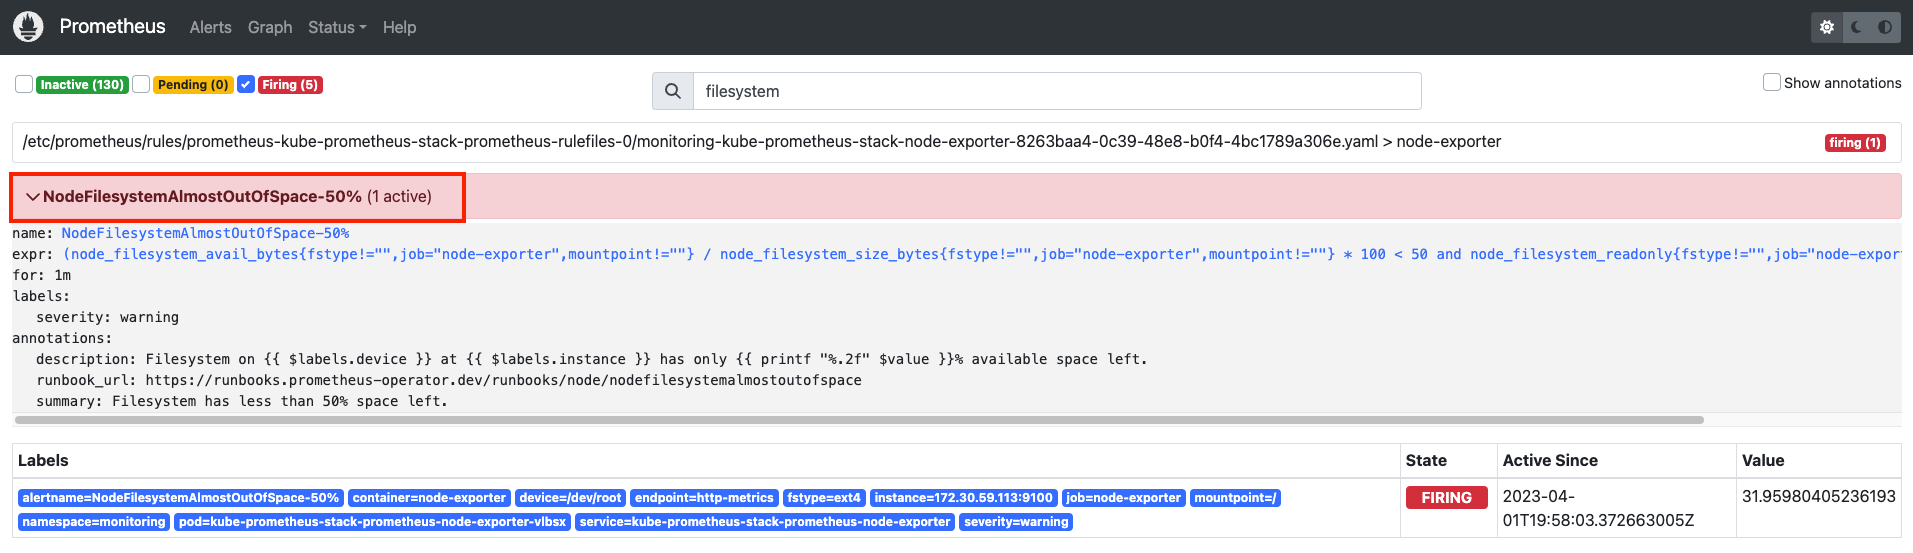This screenshot has height=553, width=1913.
Task: Open the Graph page
Action: [270, 27]
